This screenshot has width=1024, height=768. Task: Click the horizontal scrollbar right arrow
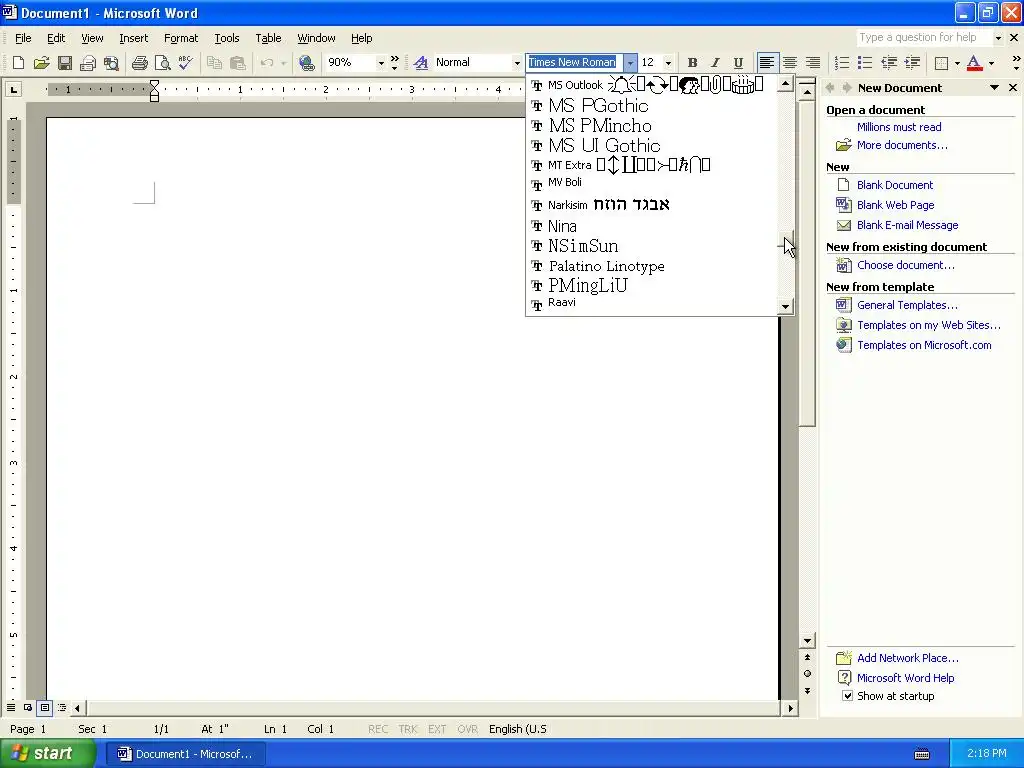pos(790,707)
